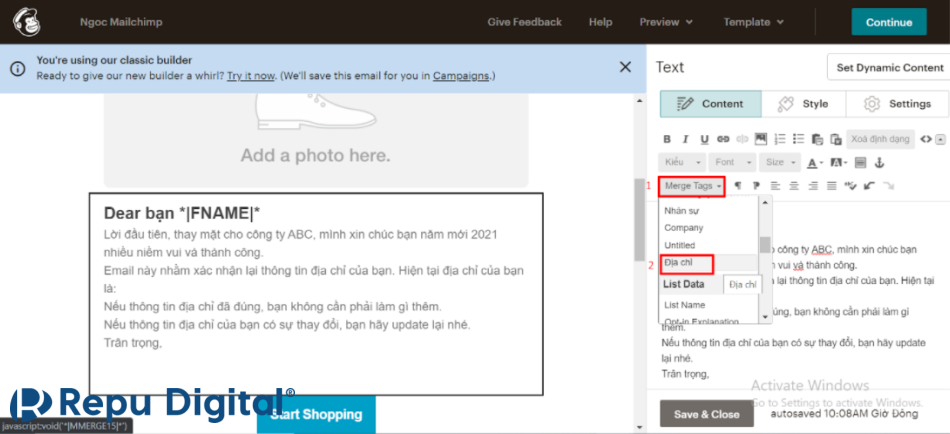The image size is (950, 434).
Task: Expand the Size dropdown
Action: tap(780, 162)
